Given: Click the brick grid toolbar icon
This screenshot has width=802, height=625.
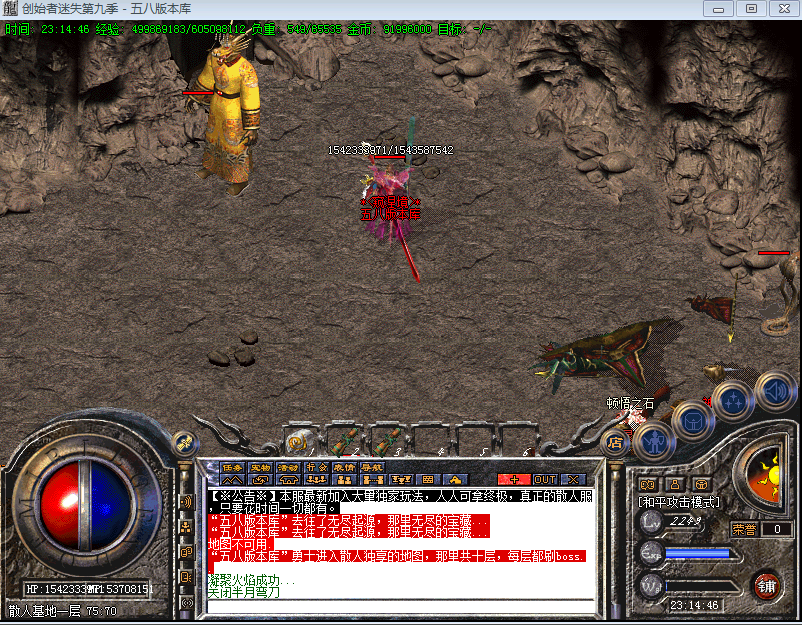Looking at the screenshot, I should point(428,480).
